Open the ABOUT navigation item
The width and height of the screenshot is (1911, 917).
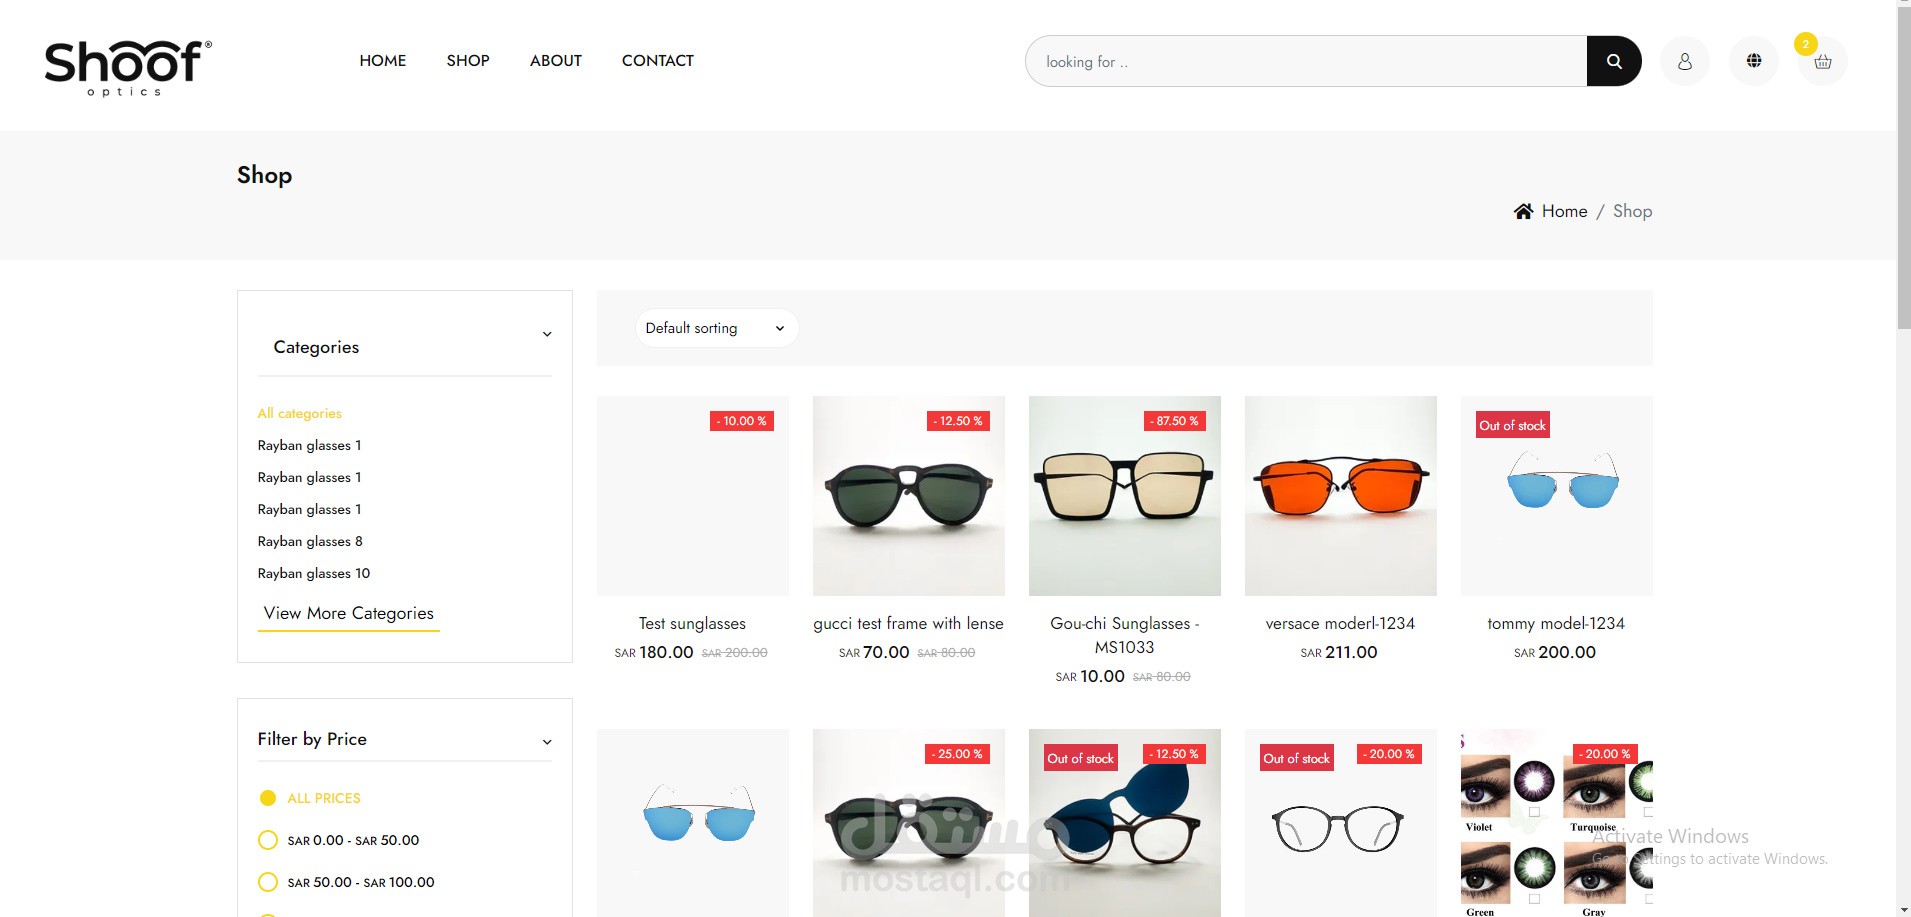pos(556,61)
